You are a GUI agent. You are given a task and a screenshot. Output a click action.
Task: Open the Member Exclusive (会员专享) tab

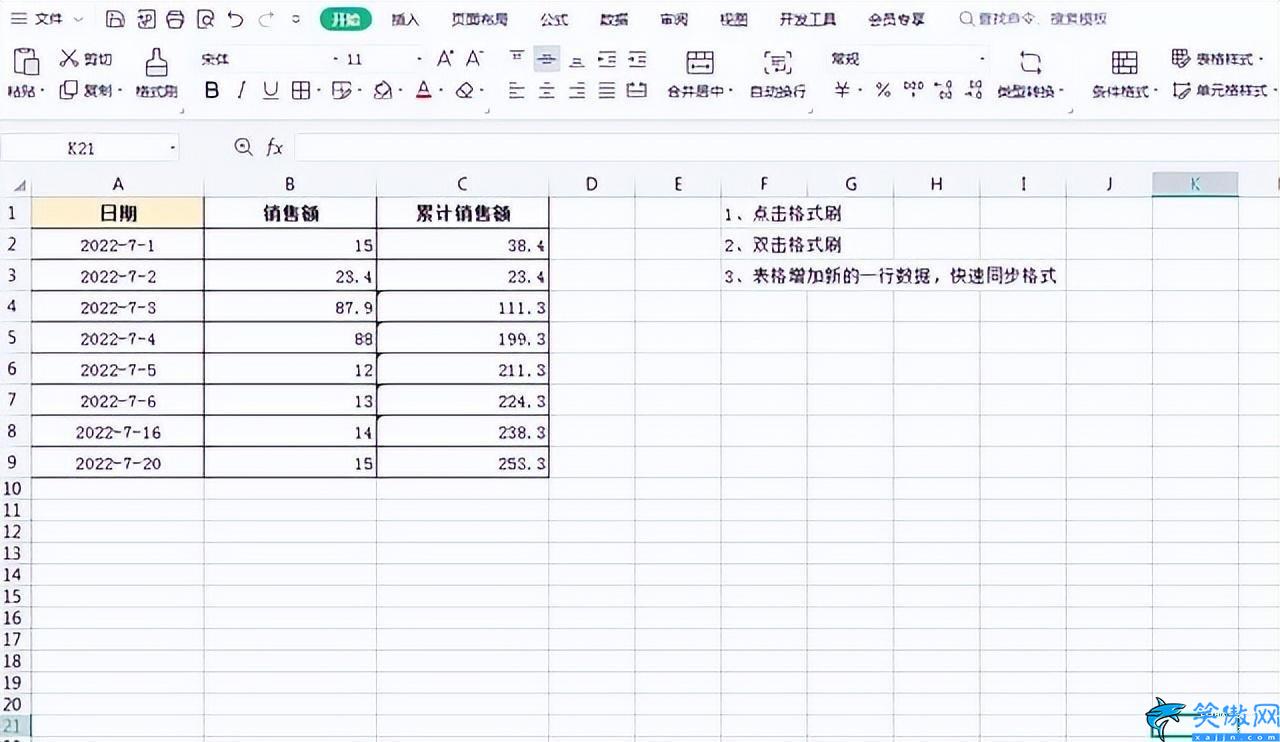(x=896, y=19)
